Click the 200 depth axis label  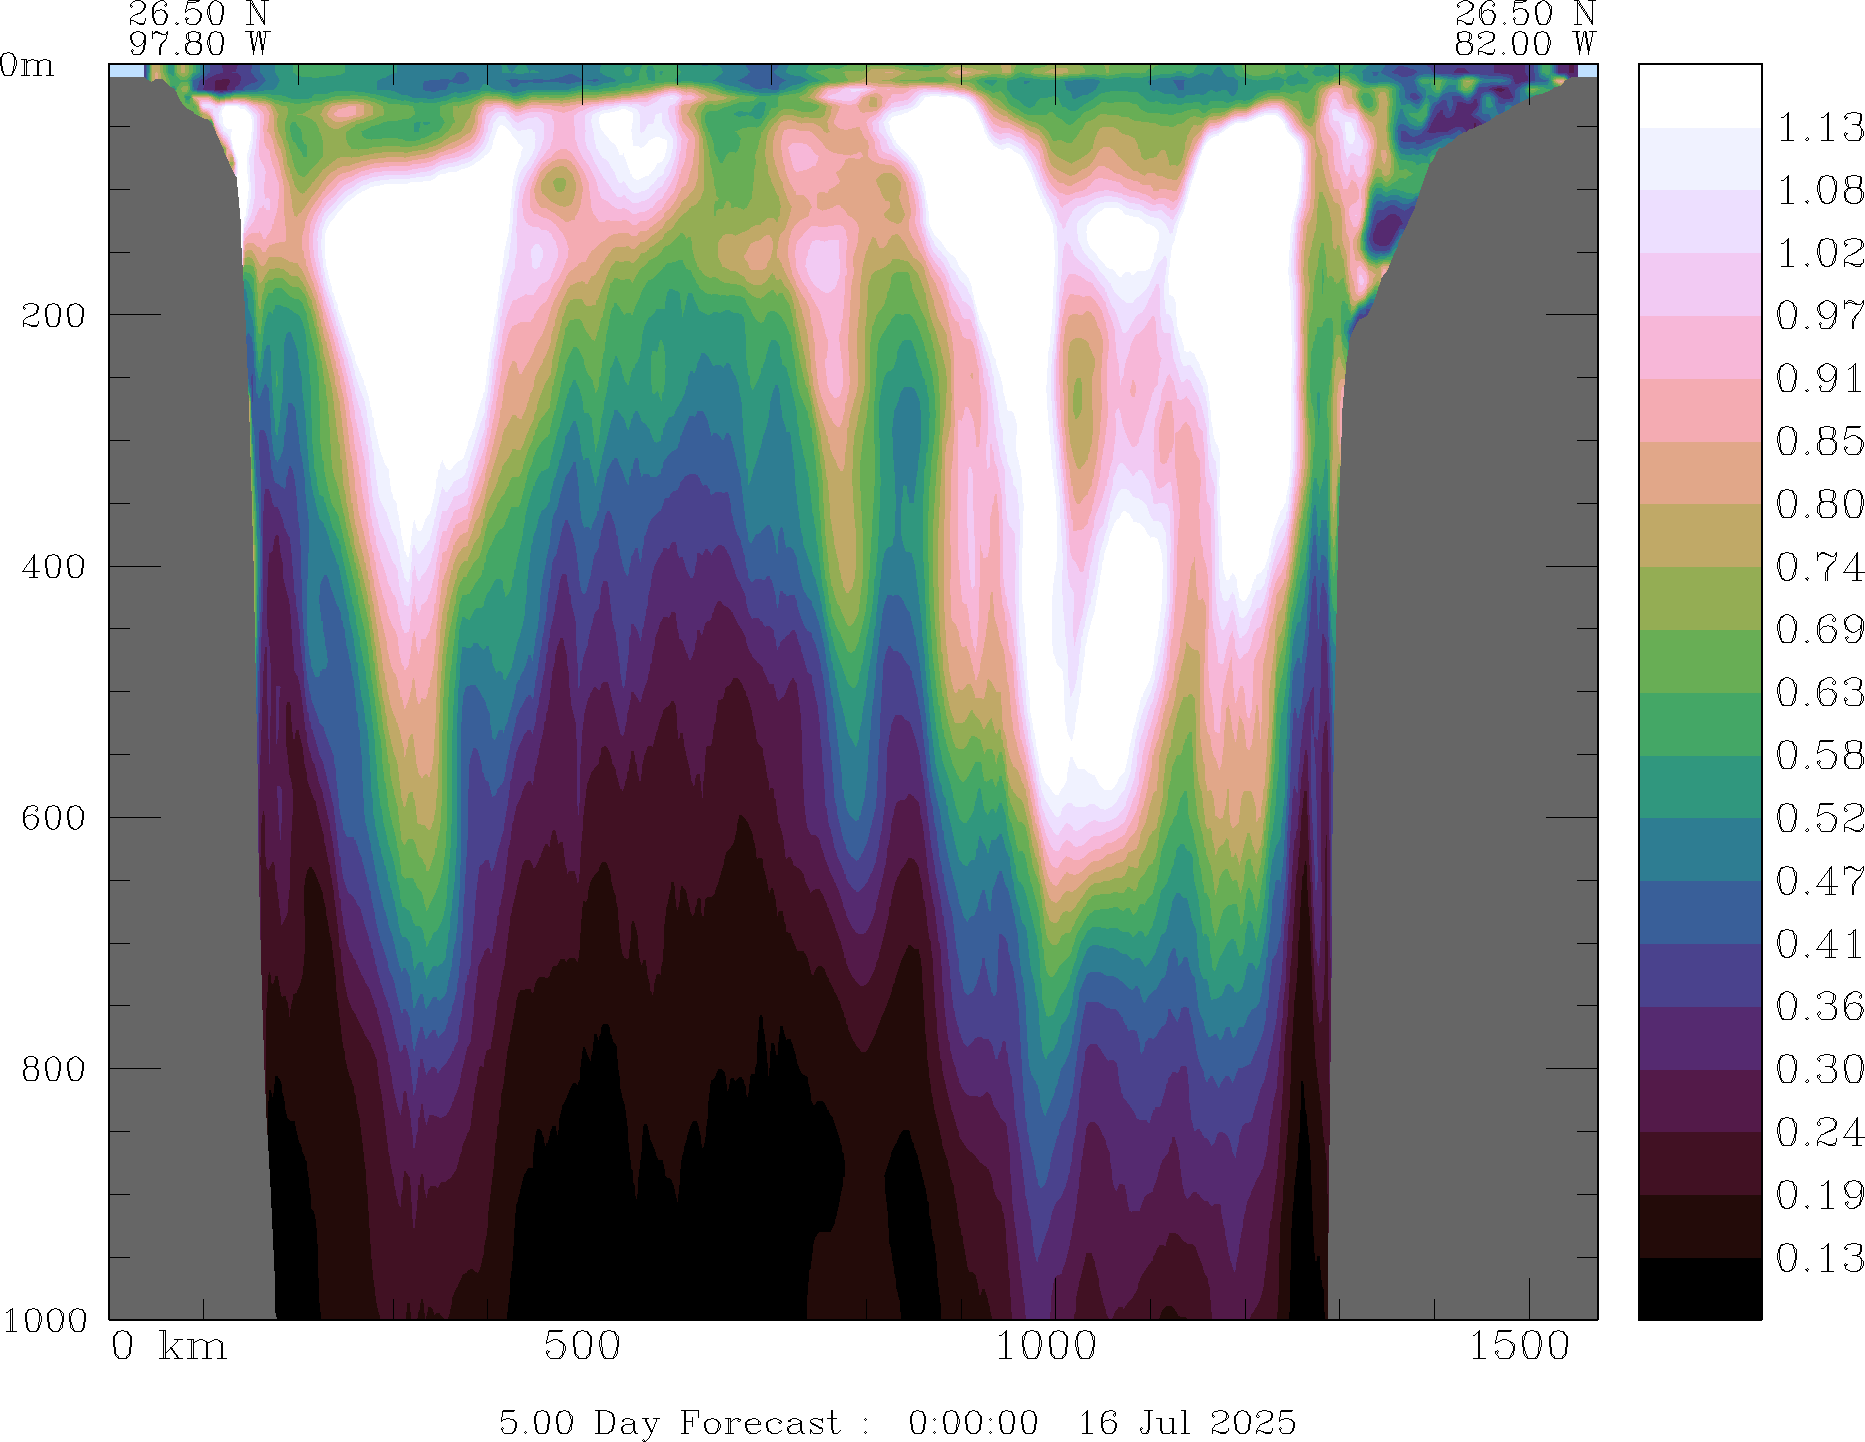[53, 315]
